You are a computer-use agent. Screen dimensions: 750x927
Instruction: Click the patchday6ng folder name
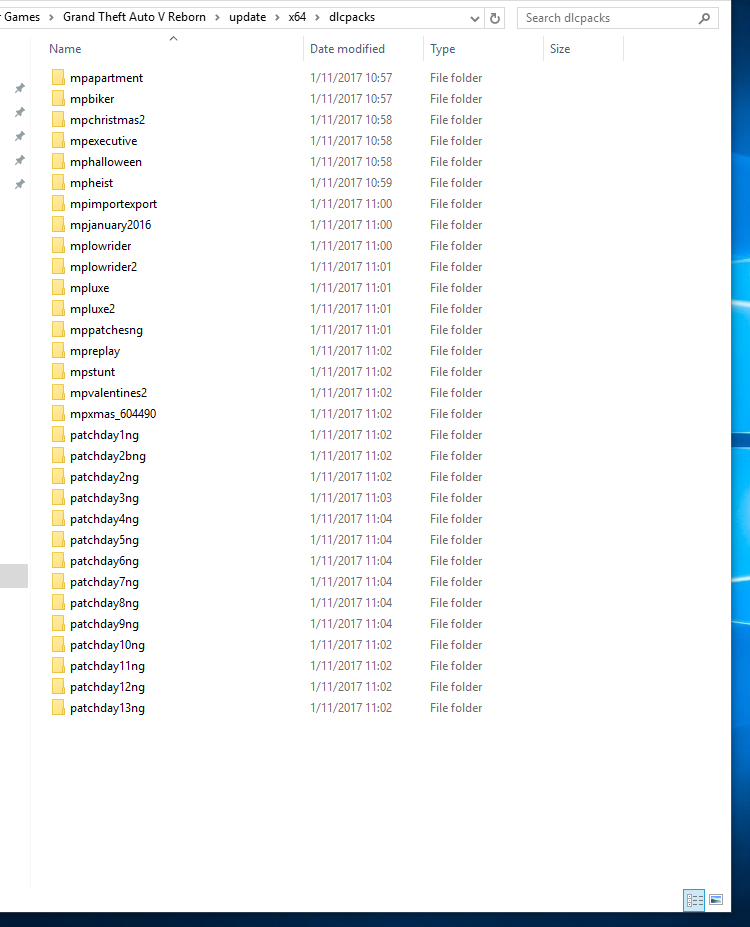coord(104,560)
